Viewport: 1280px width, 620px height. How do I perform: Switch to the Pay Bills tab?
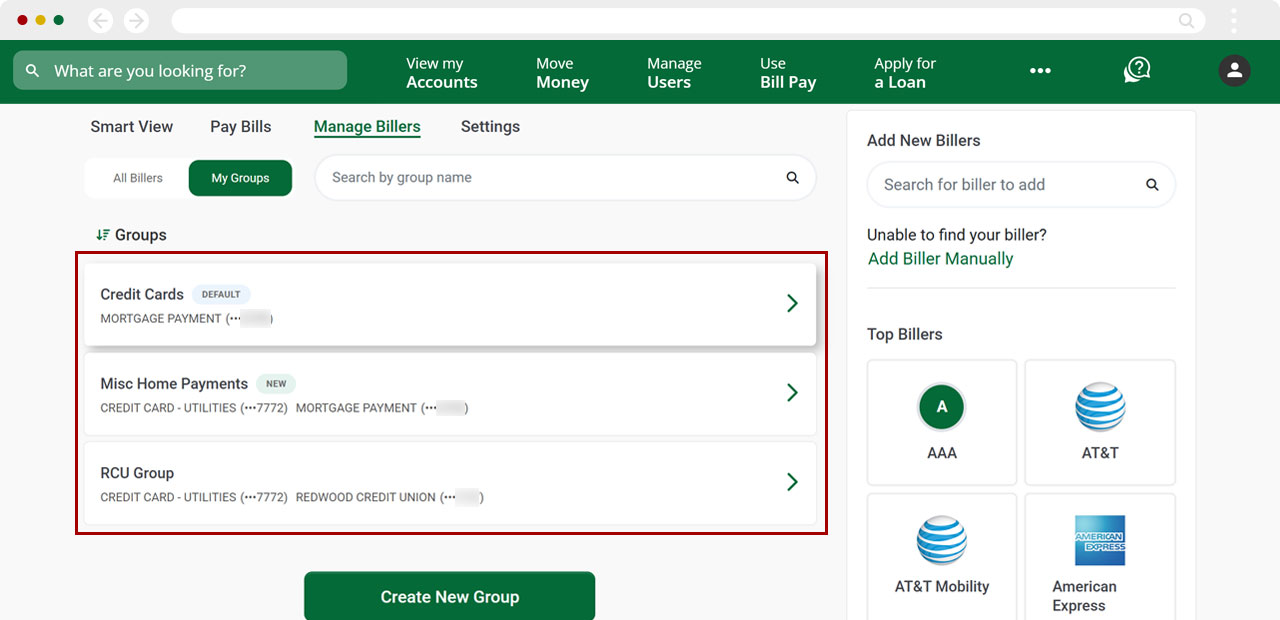(x=240, y=126)
